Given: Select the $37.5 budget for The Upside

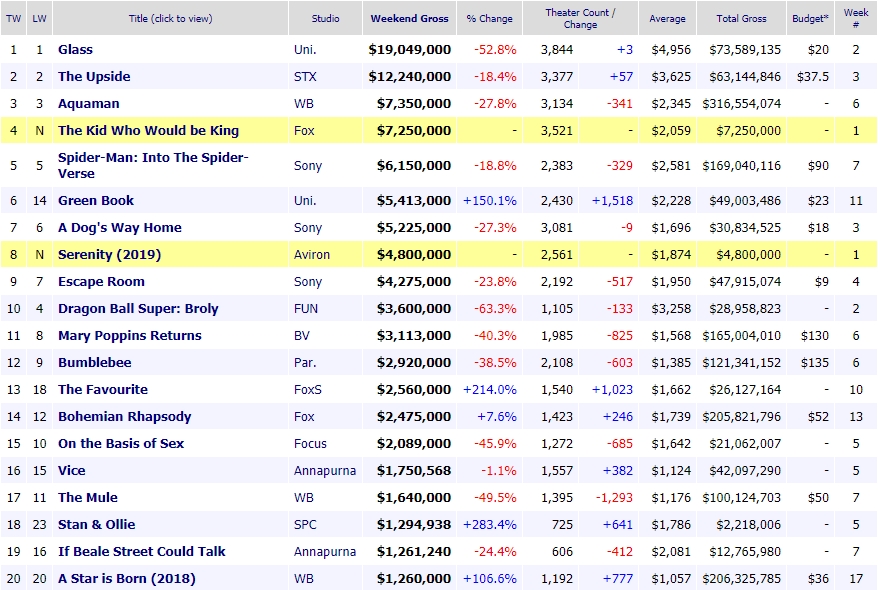Looking at the screenshot, I should [813, 76].
